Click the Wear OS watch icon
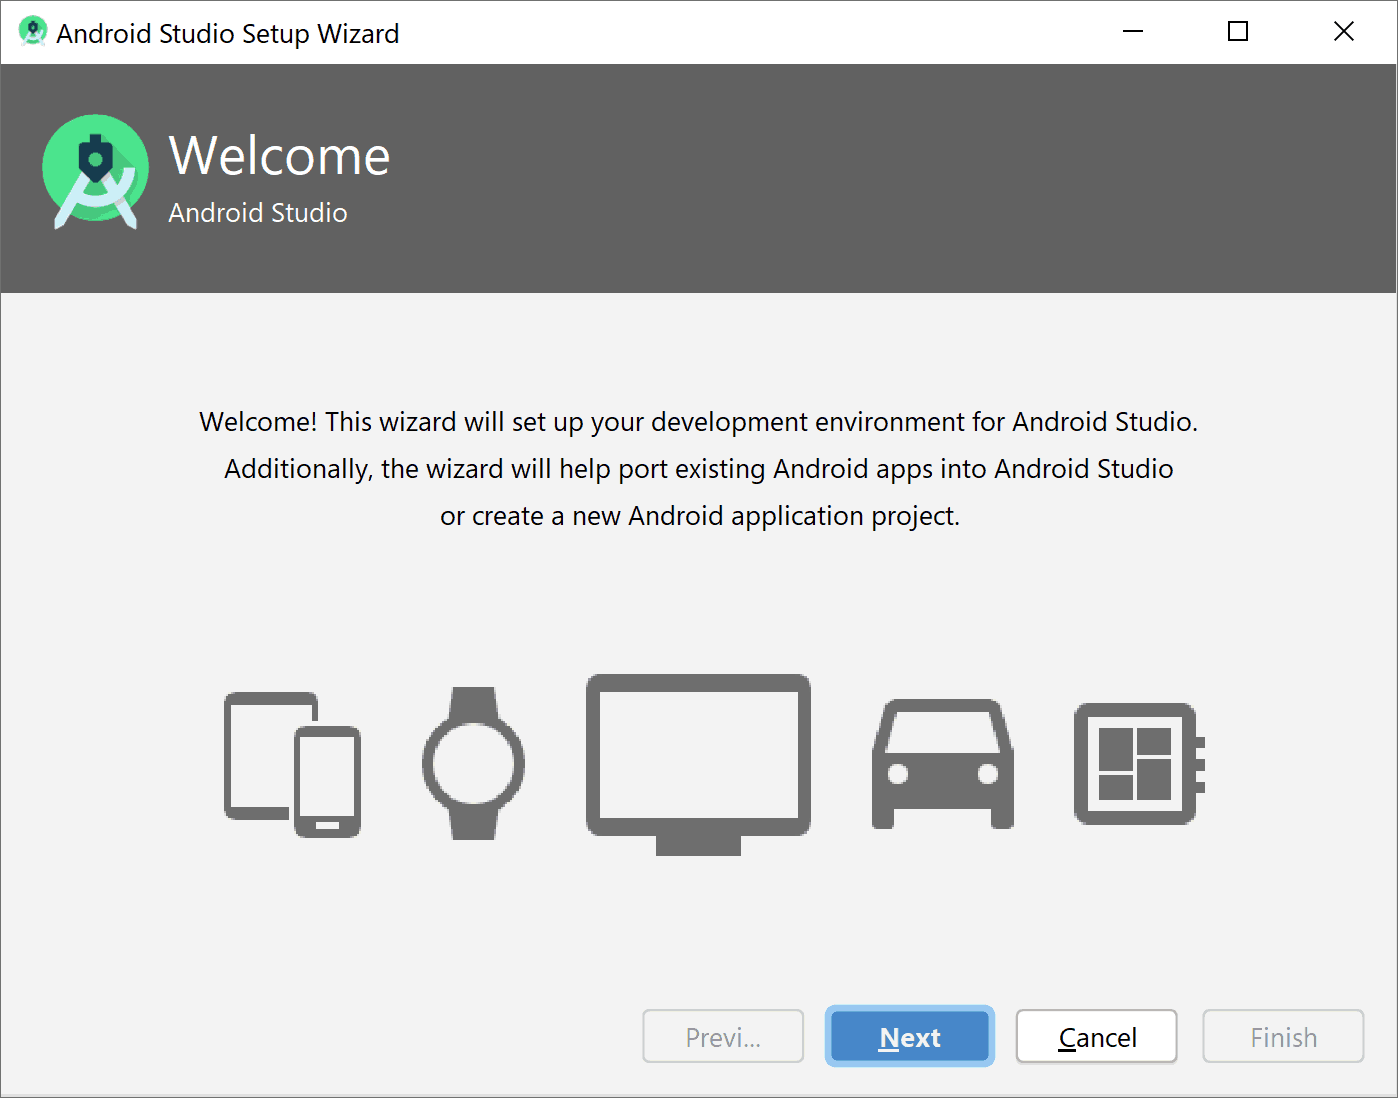This screenshot has height=1098, width=1398. (474, 763)
